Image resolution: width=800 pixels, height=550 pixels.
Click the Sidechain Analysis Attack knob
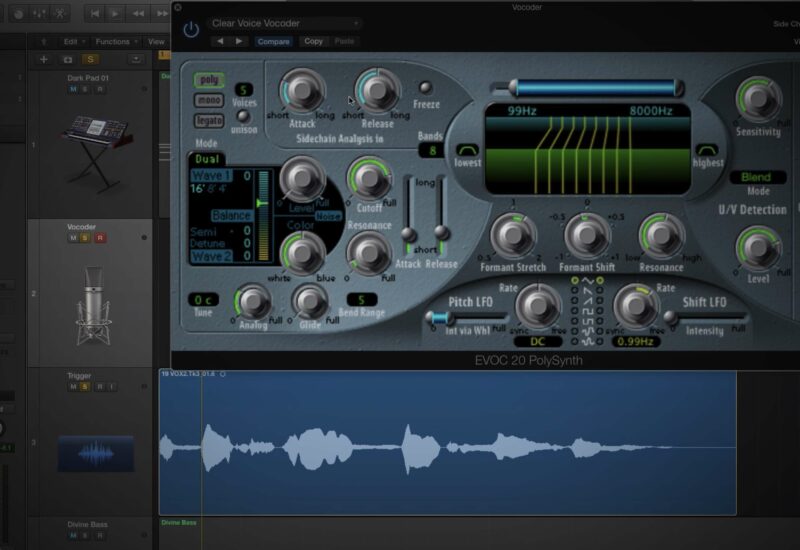302,91
